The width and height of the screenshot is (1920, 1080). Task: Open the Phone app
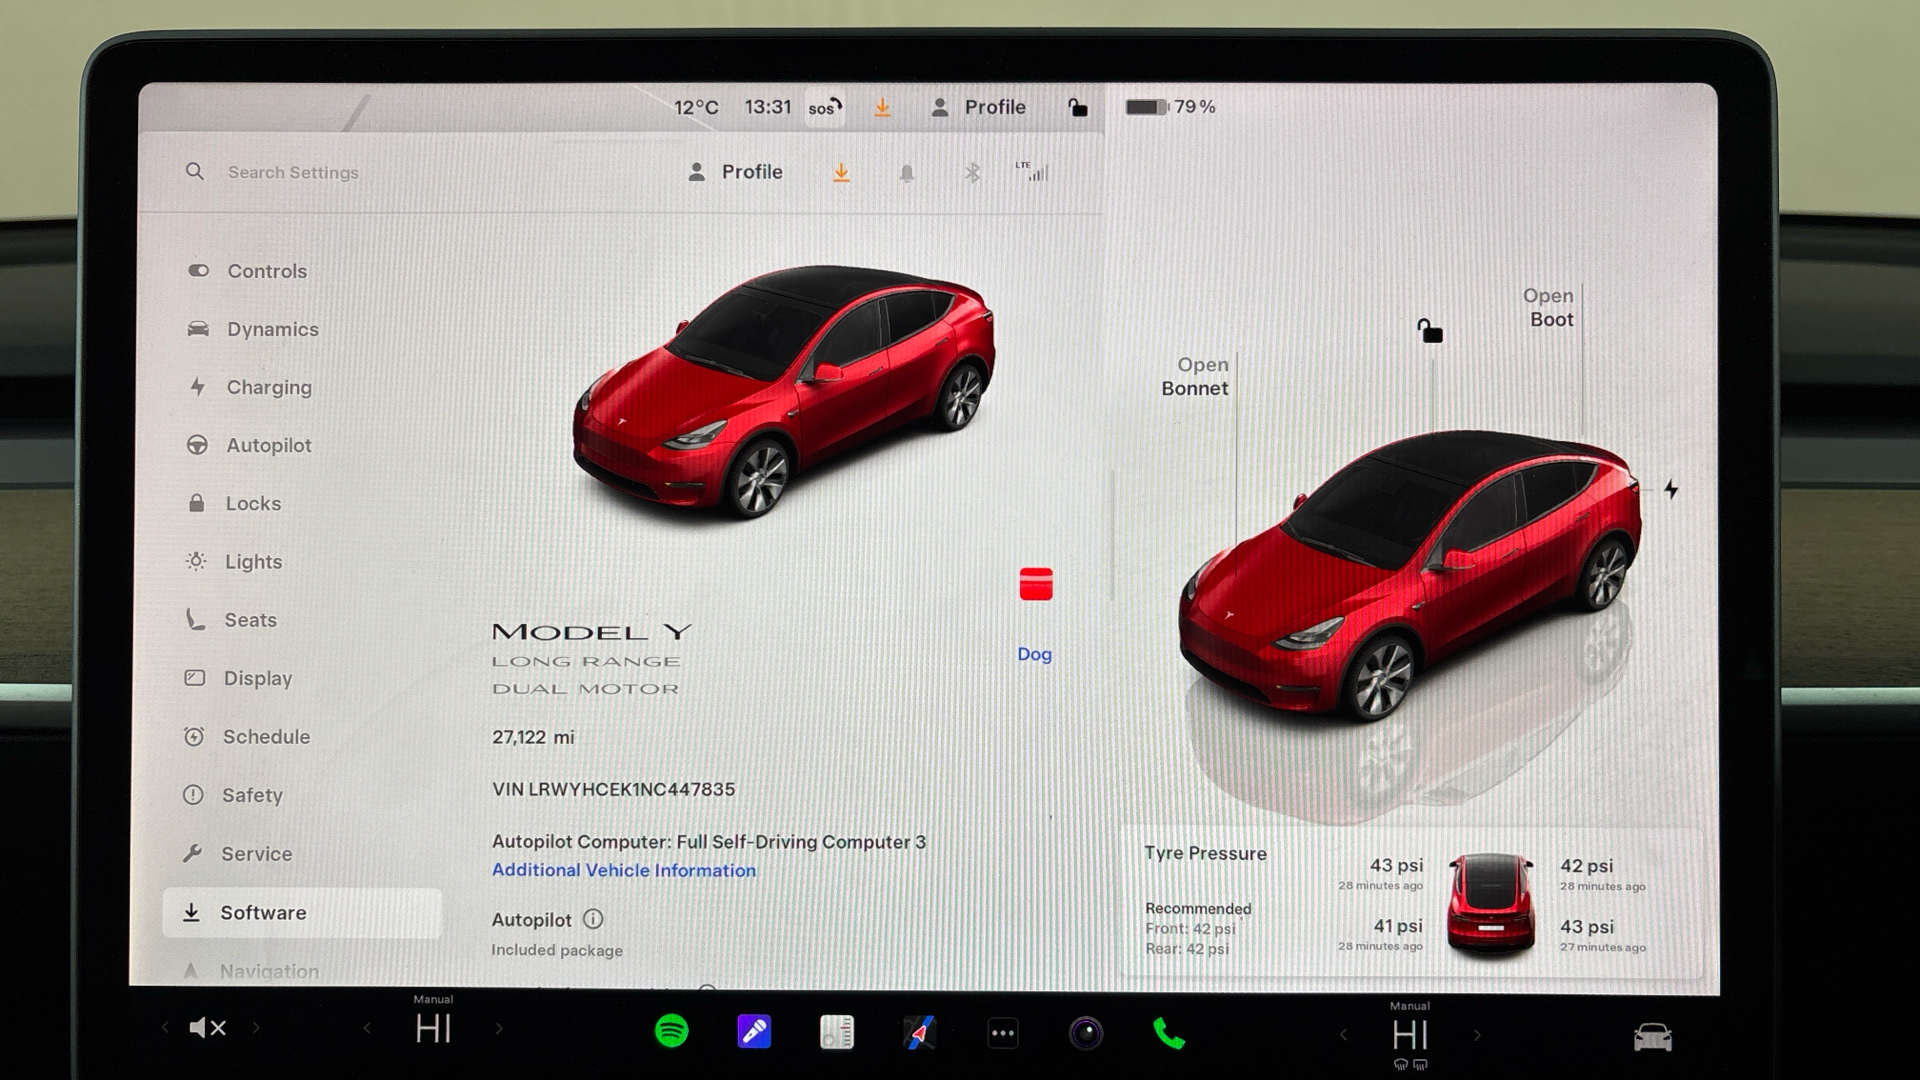click(x=1168, y=1033)
